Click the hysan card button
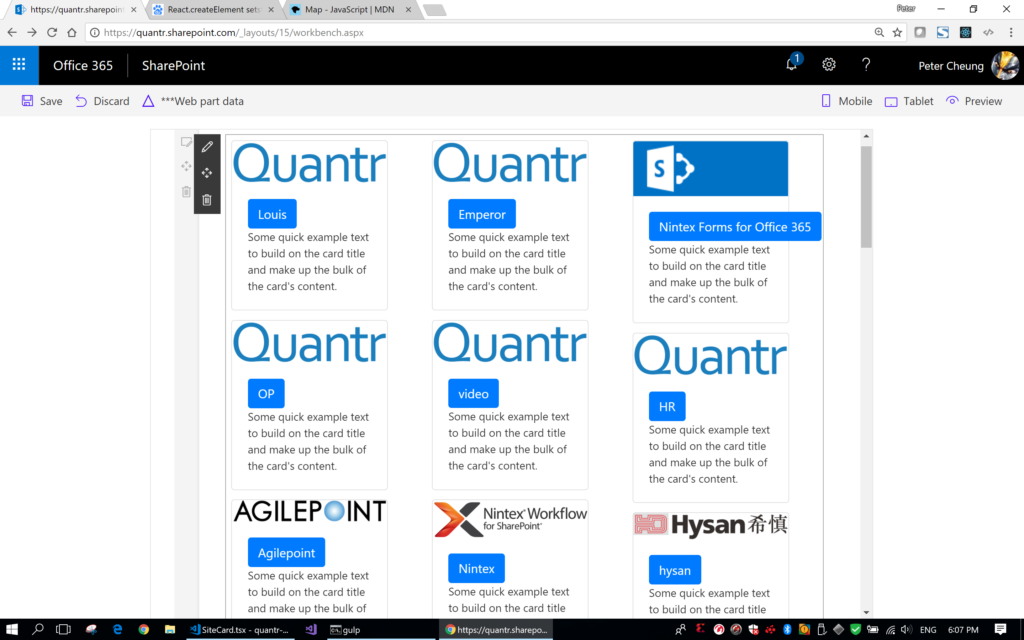 (x=675, y=570)
